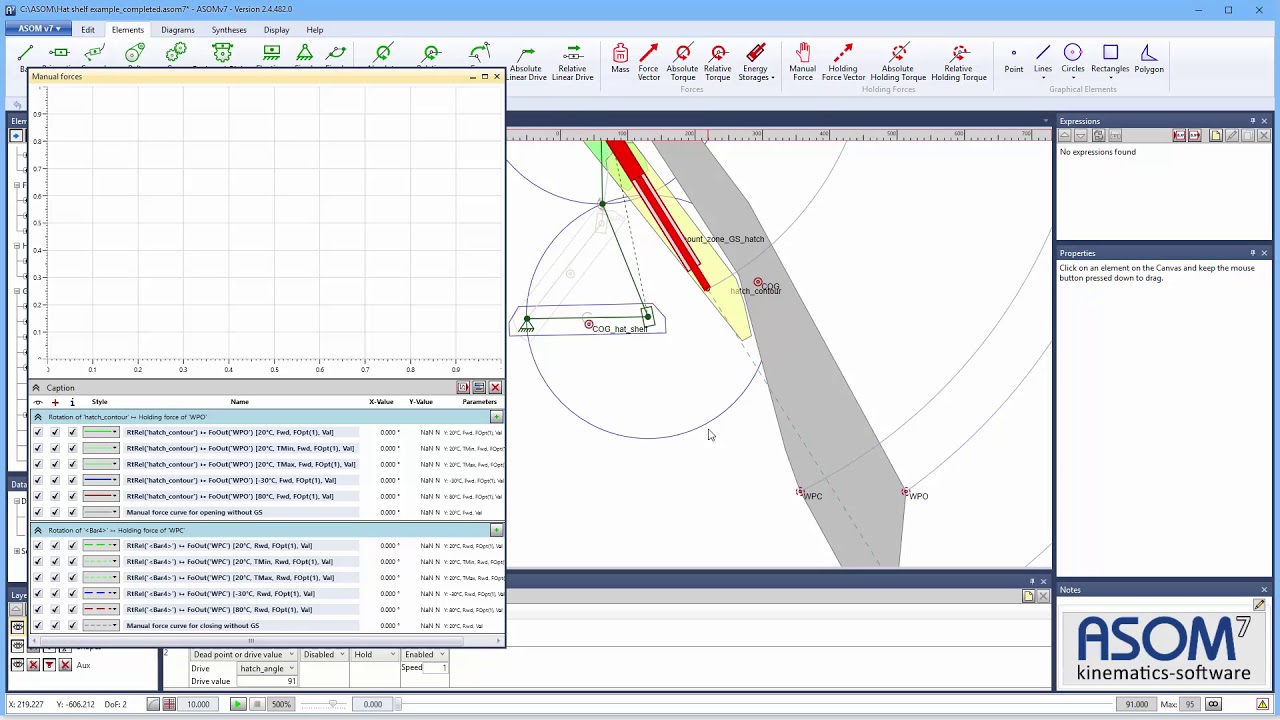This screenshot has width=1280, height=720.
Task: Toggle first checkbox of Bar4 20°C Rwd FOpt curve
Action: pos(38,545)
